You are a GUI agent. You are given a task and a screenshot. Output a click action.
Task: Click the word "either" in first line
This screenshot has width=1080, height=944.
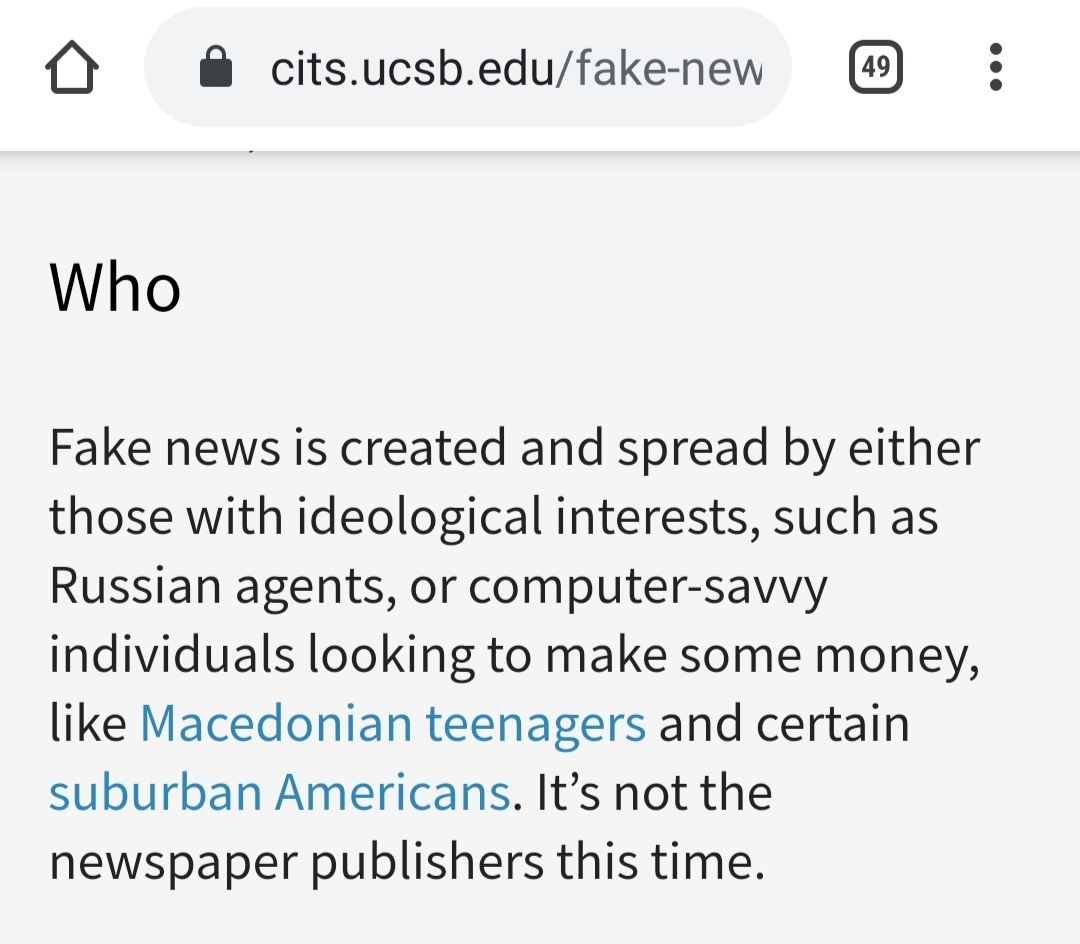(914, 448)
